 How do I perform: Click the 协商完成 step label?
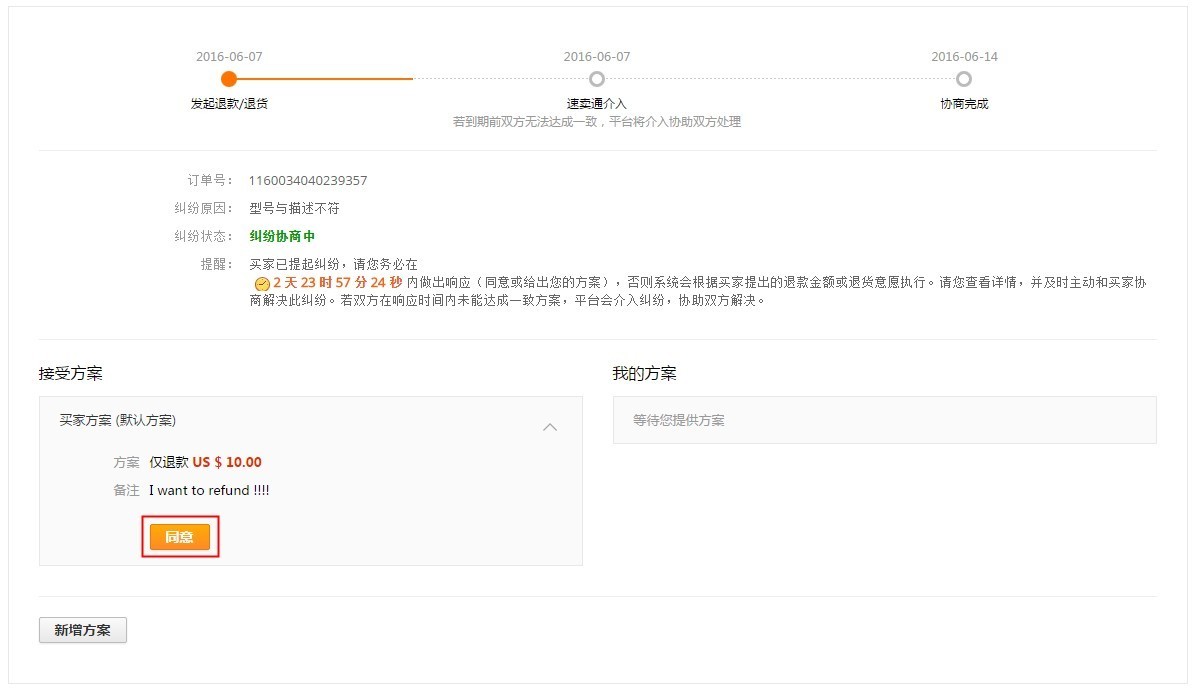pyautogui.click(x=964, y=103)
